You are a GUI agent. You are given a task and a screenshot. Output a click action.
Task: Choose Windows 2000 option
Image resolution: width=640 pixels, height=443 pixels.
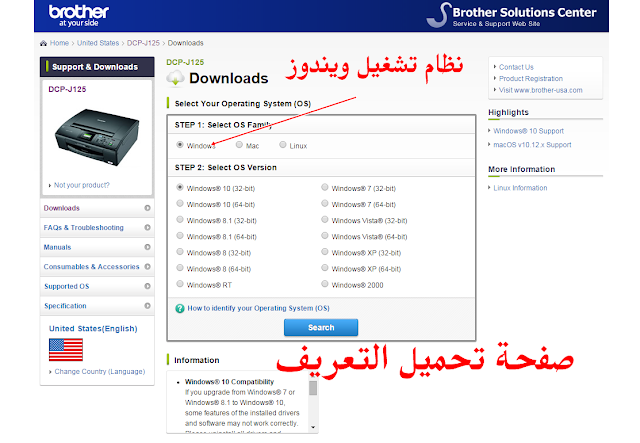click(x=324, y=284)
